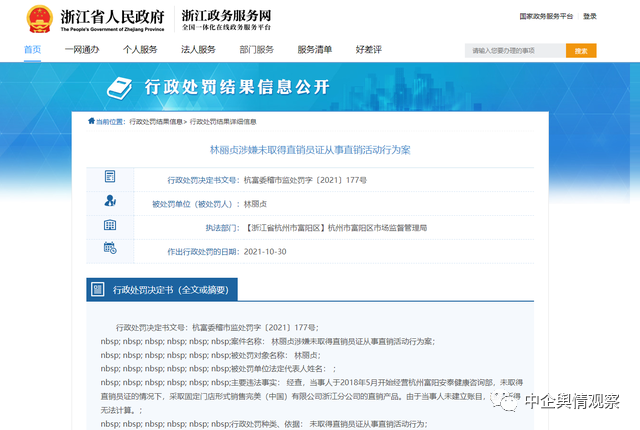Click 行政处罚结果信息 breadcrumb link

(156, 122)
